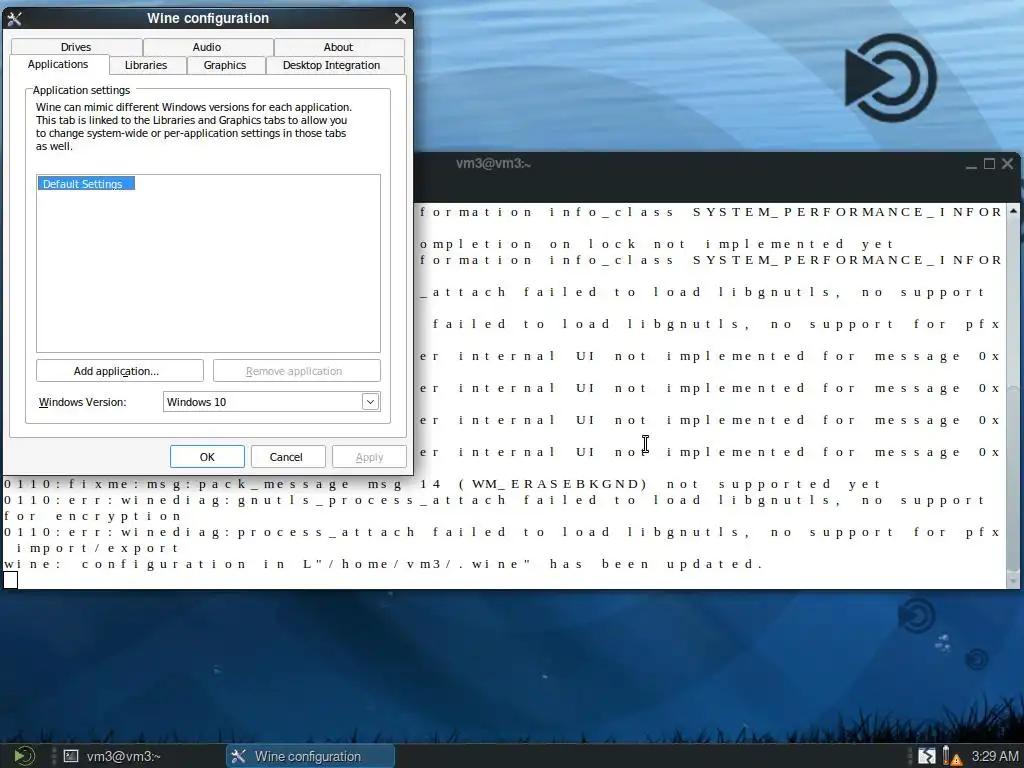Confirm with the OK button

pyautogui.click(x=207, y=456)
